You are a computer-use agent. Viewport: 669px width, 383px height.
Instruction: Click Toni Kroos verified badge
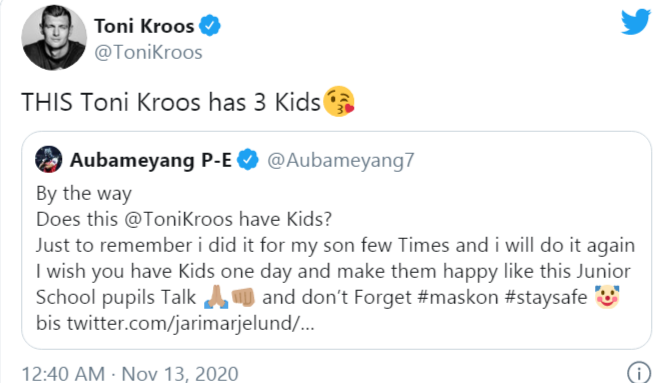coord(210,26)
